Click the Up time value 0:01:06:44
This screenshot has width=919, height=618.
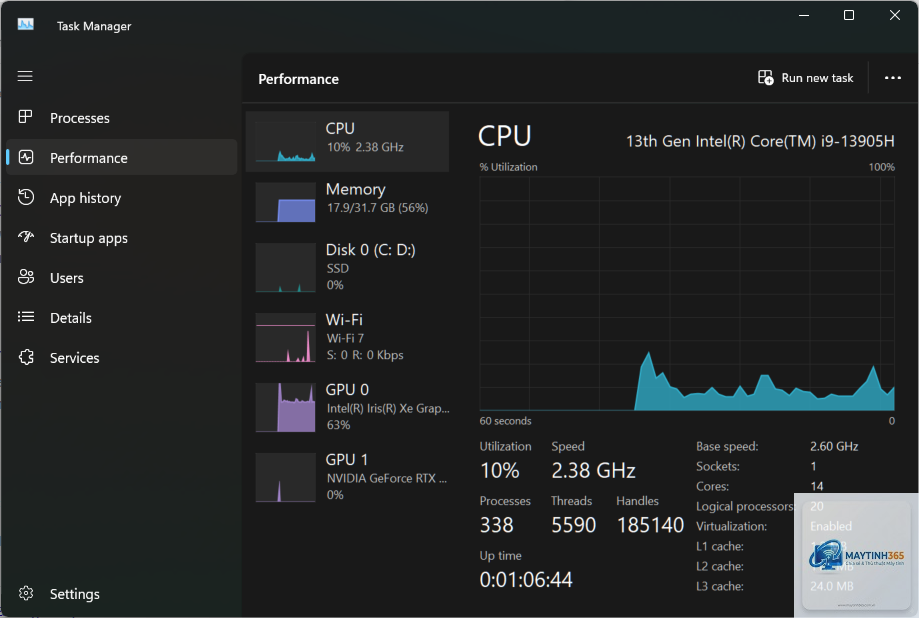click(526, 580)
